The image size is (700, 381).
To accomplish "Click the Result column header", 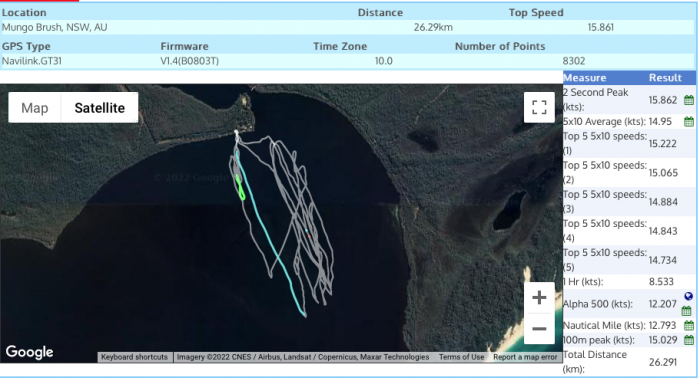I will 665,78.
